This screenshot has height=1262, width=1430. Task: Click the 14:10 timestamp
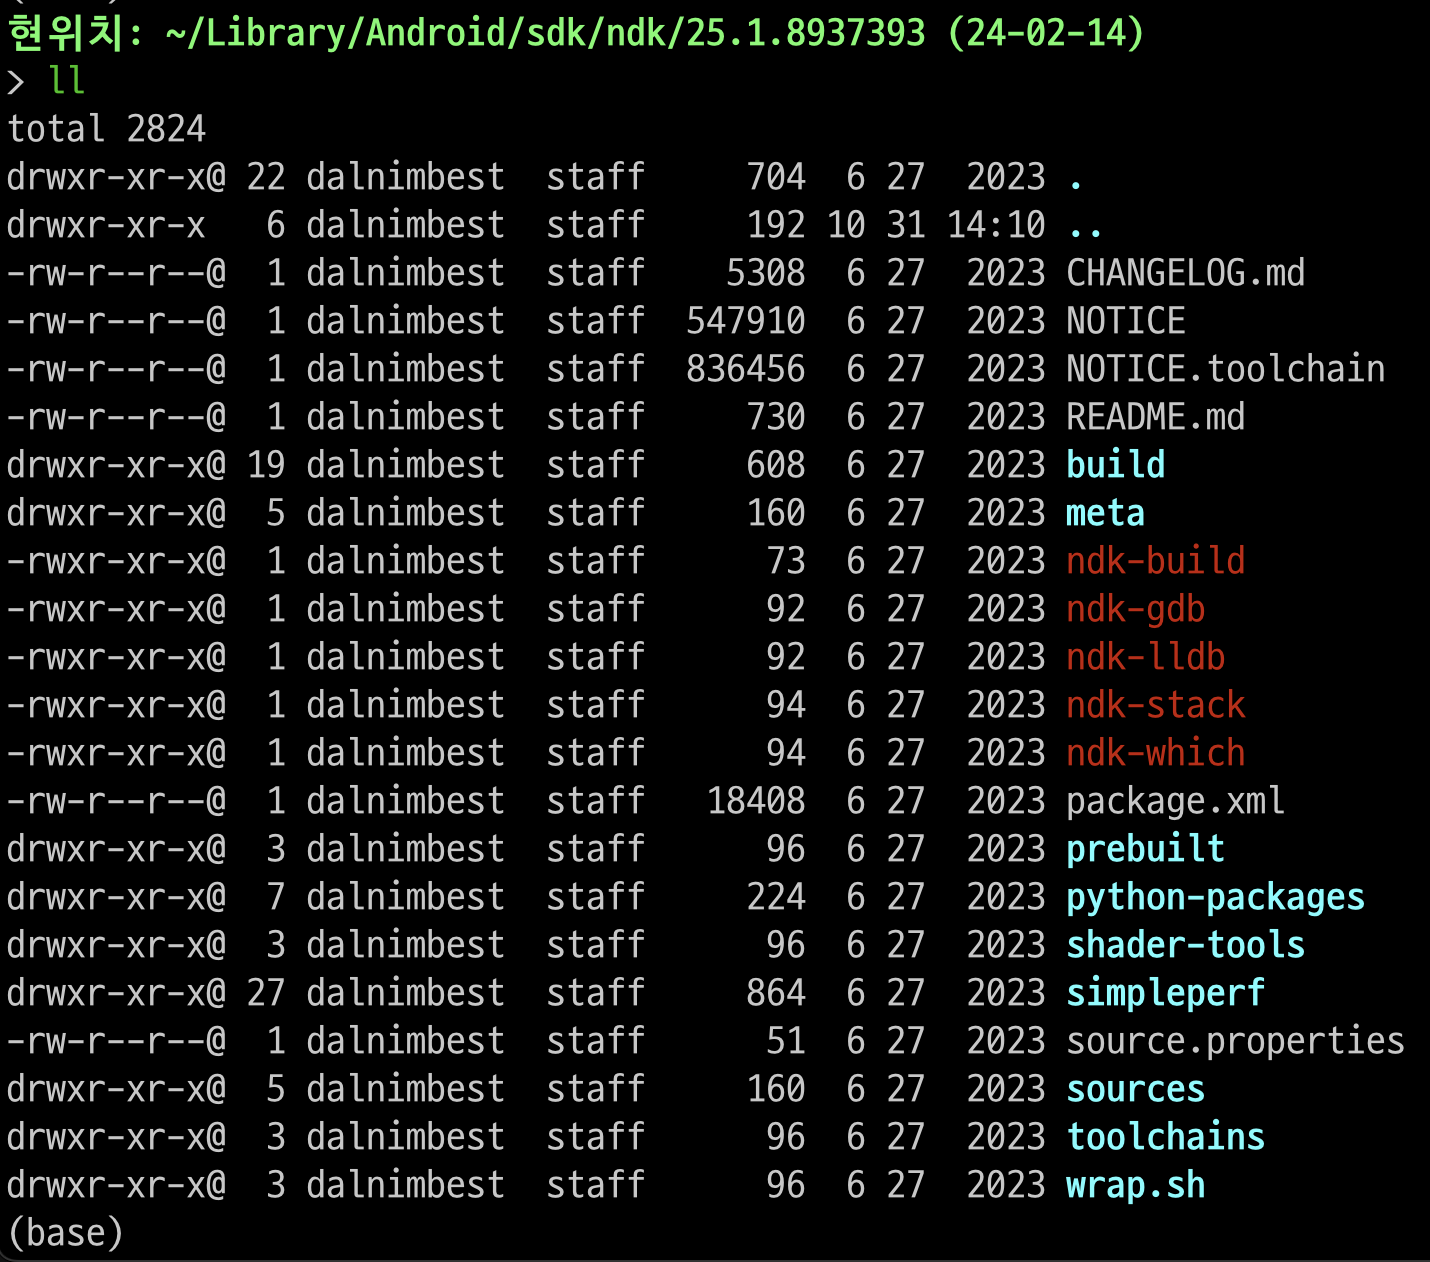[995, 225]
